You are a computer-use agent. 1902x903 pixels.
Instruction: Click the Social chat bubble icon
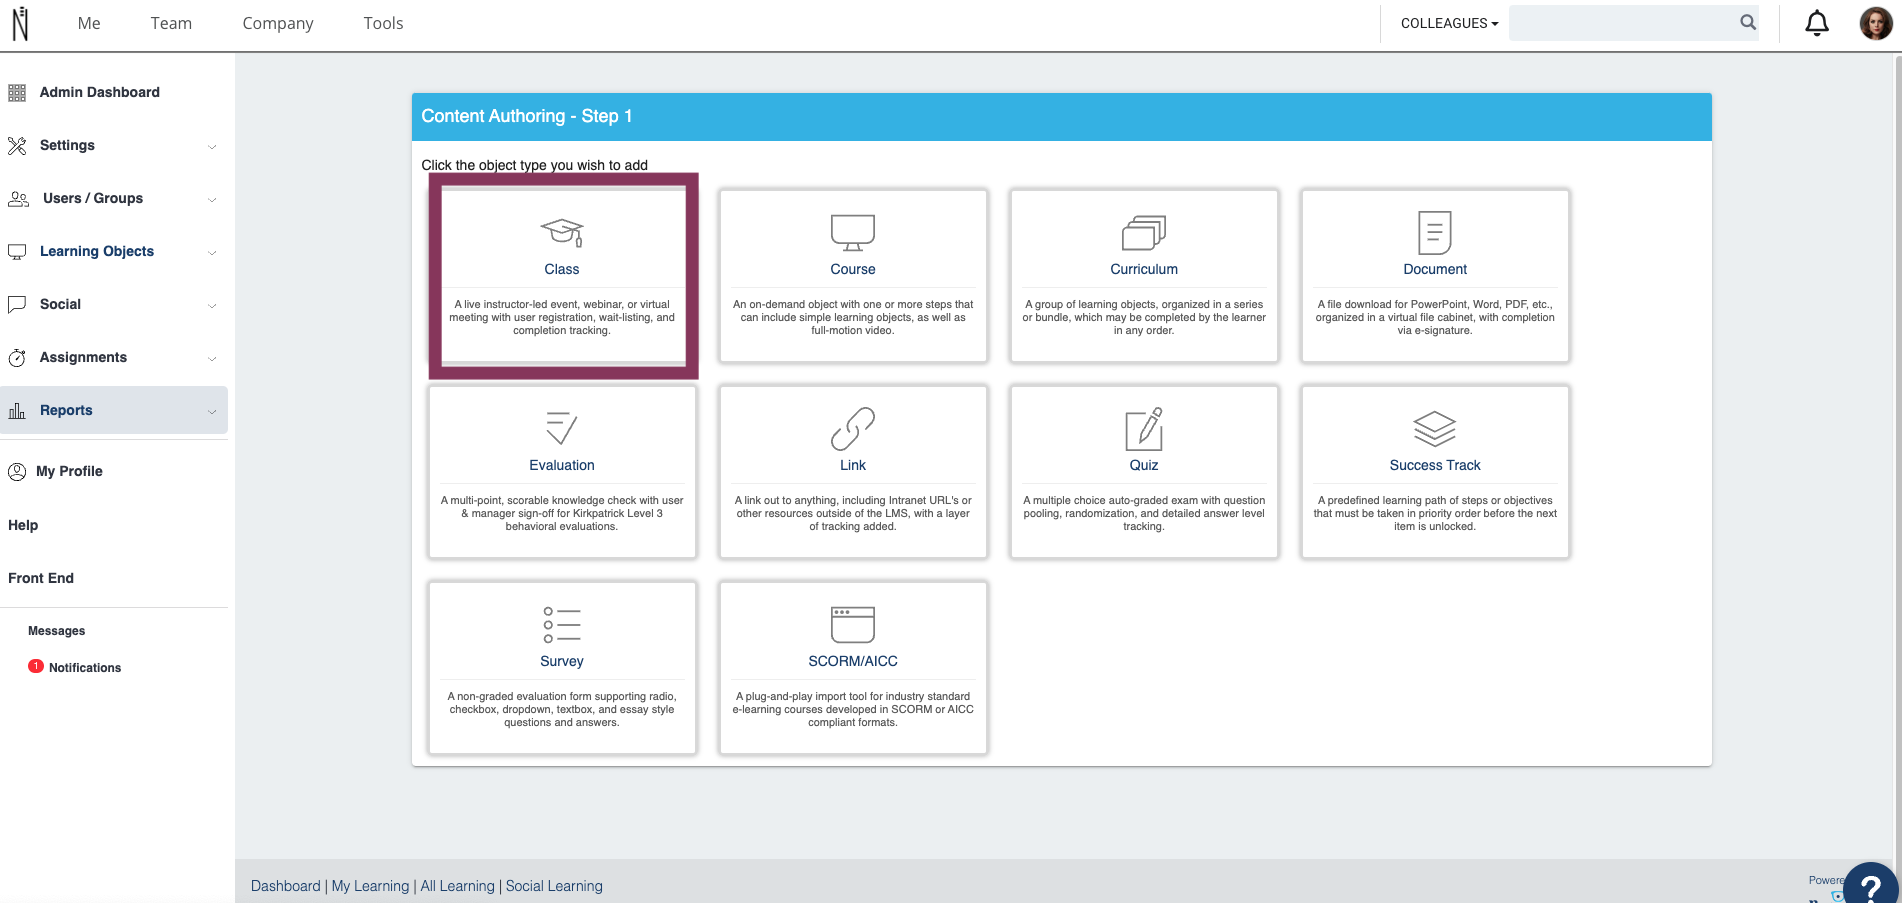tap(17, 304)
